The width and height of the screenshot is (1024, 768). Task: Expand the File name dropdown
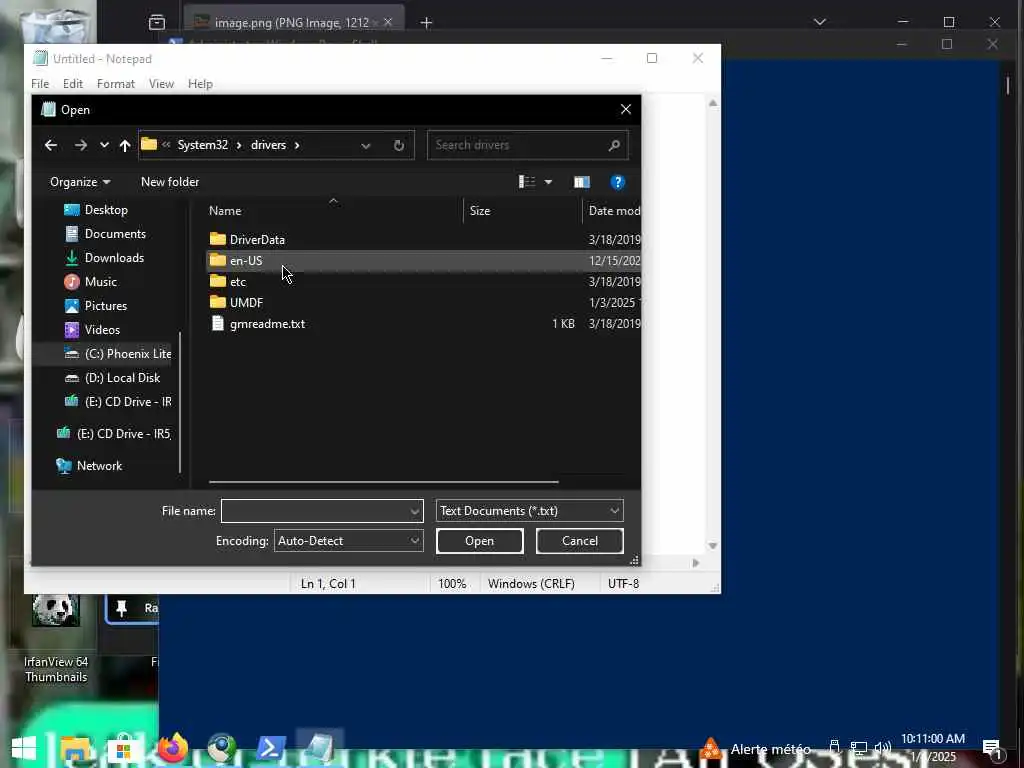415,511
